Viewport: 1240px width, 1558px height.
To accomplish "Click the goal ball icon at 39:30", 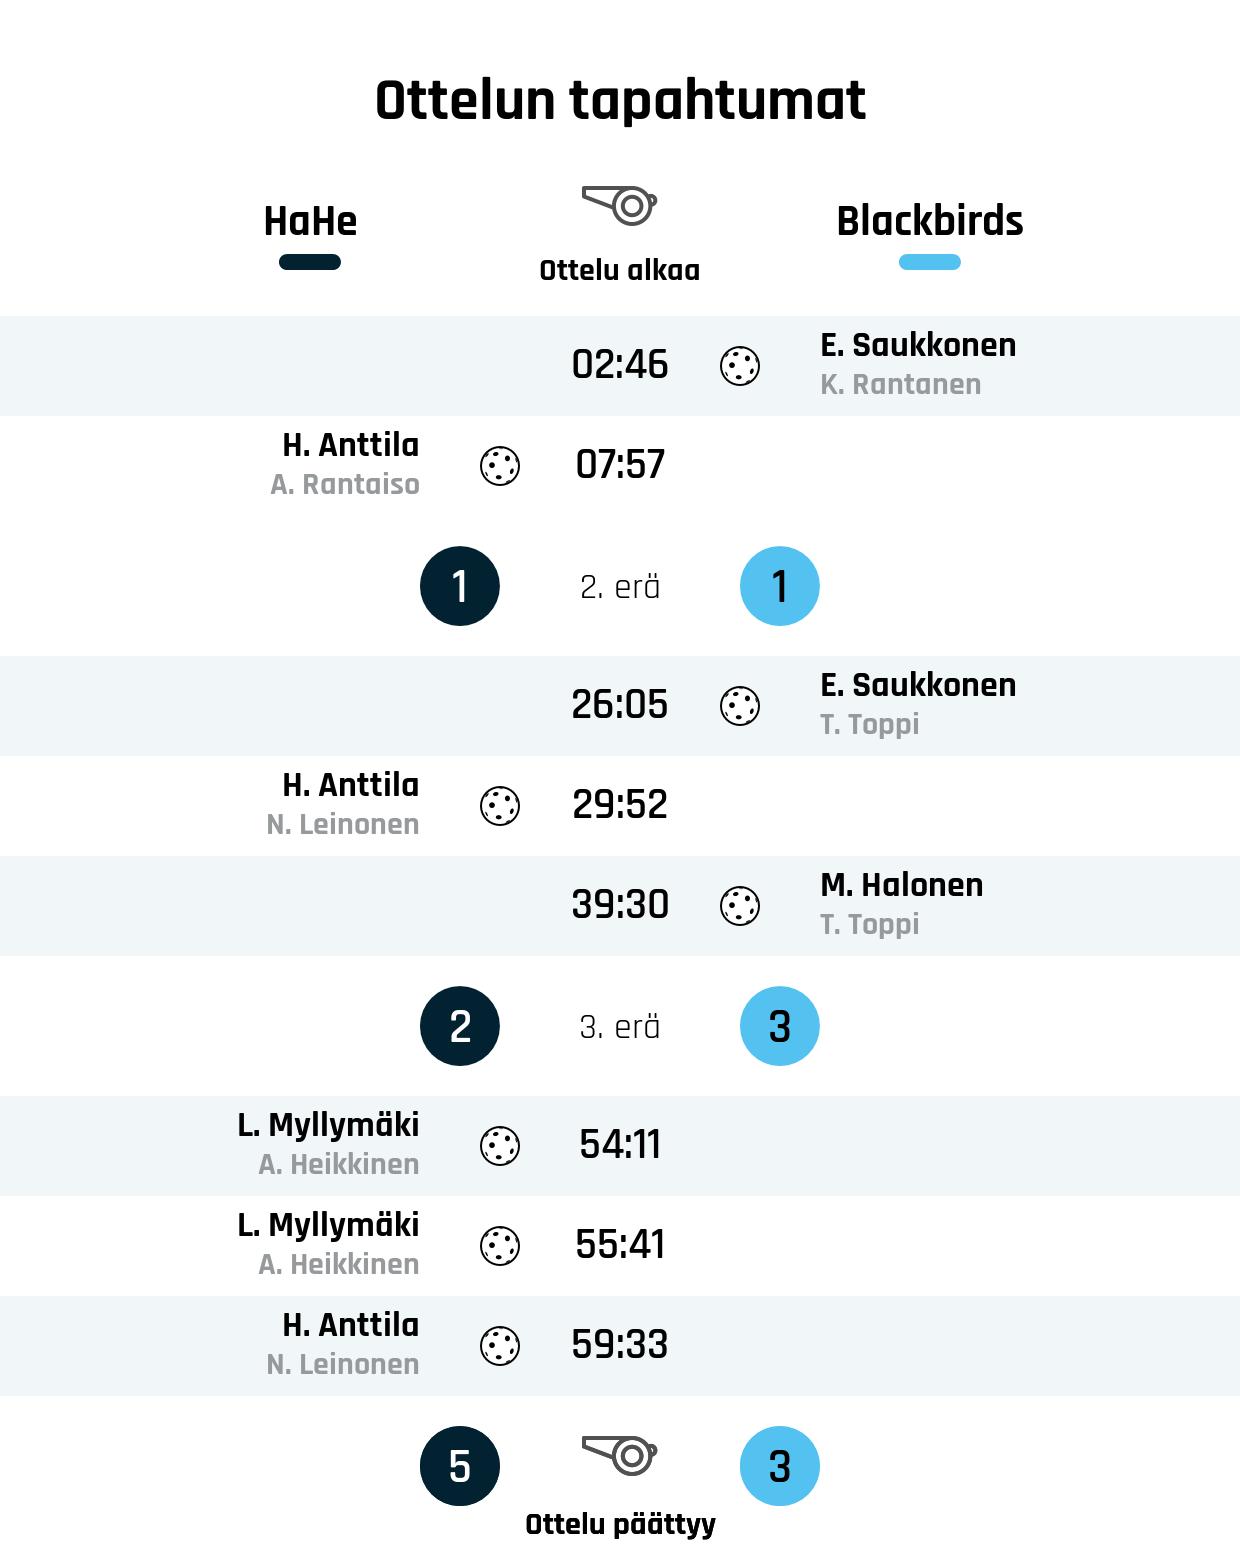I will pyautogui.click(x=740, y=906).
